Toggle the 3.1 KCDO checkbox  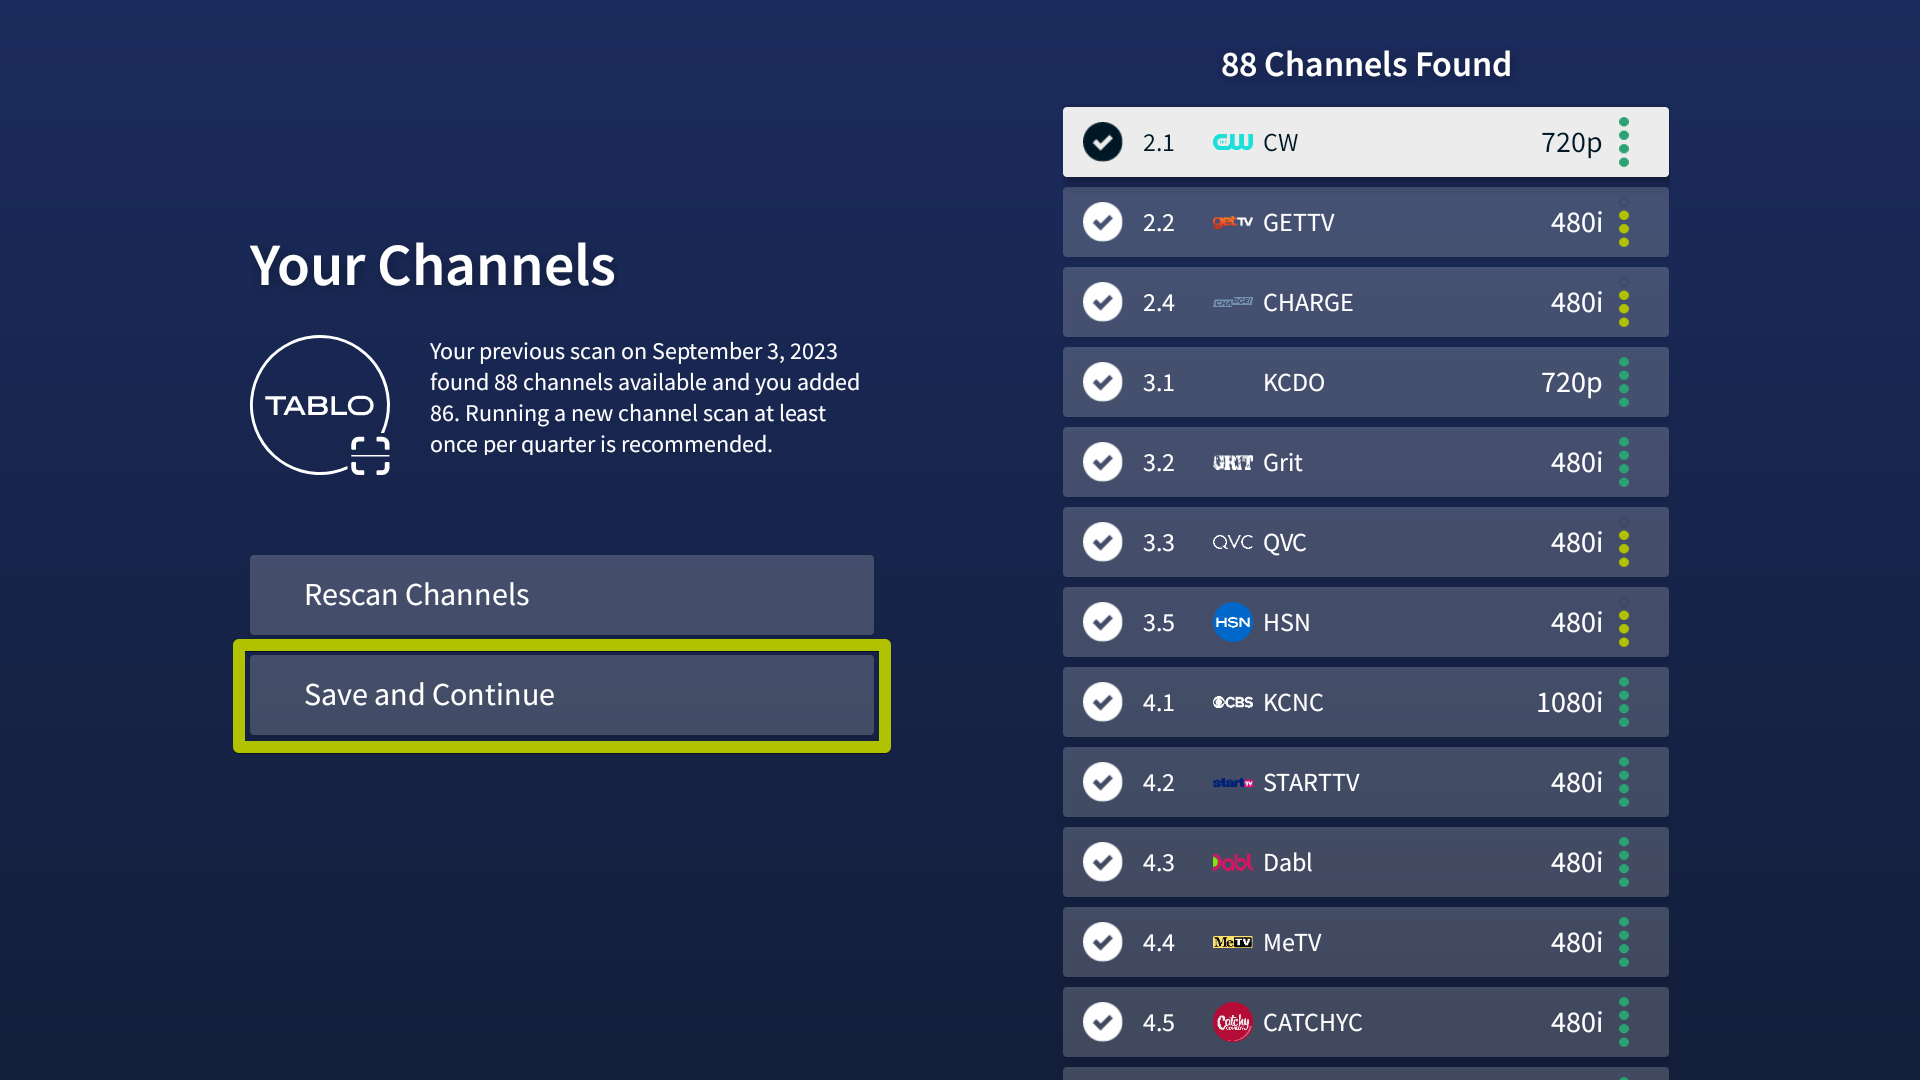[x=1102, y=382]
